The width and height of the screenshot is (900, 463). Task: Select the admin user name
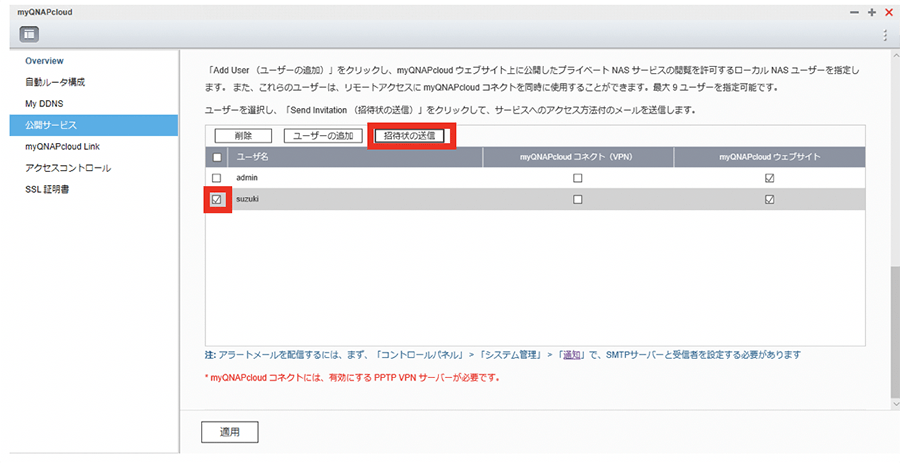(x=247, y=178)
